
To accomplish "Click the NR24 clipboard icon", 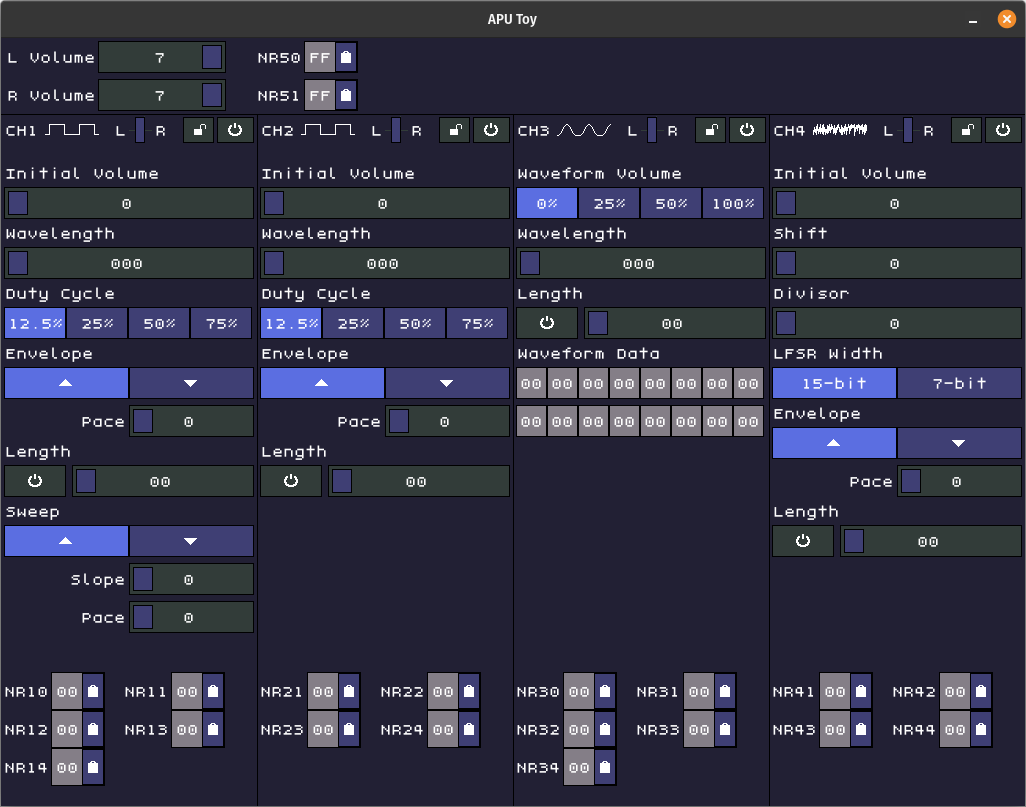I will coord(469,729).
